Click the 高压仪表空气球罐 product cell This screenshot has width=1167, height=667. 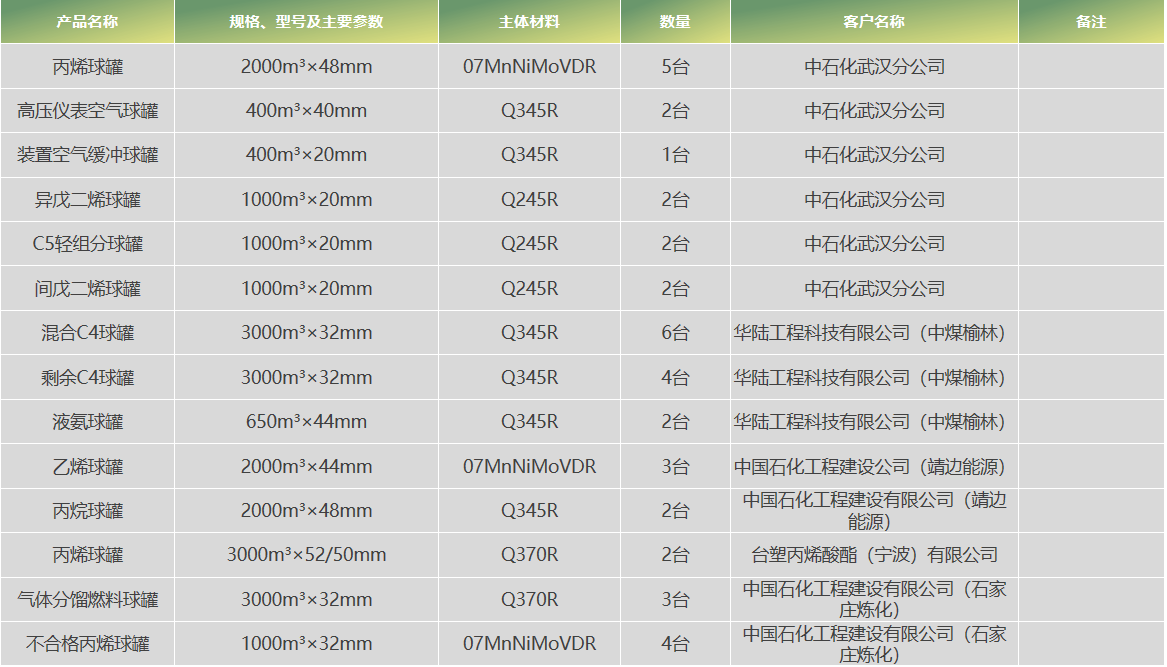87,111
